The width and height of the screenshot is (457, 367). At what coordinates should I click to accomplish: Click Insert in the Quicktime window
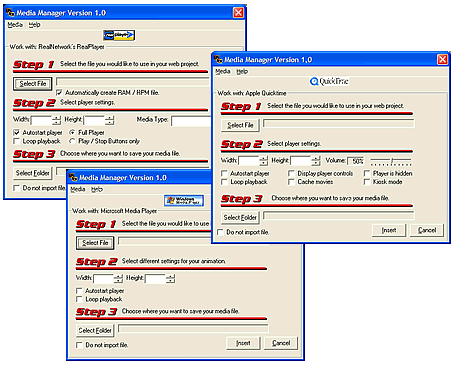click(389, 230)
